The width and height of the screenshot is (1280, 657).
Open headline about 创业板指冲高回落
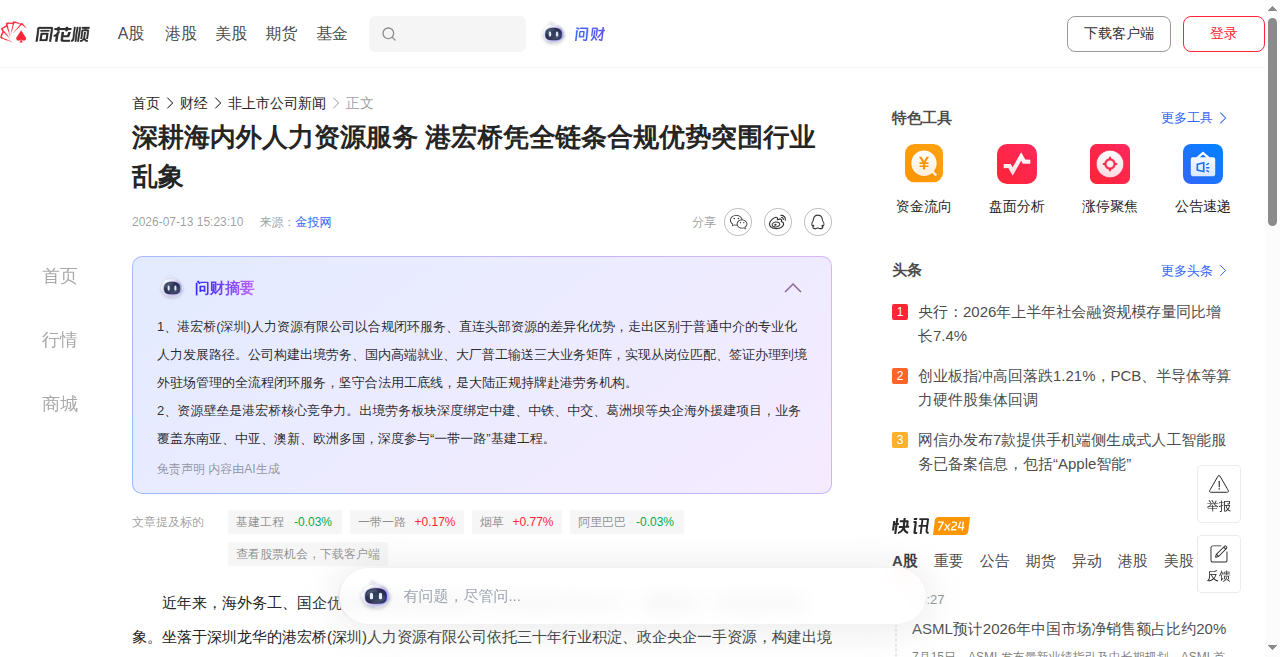tap(1074, 388)
